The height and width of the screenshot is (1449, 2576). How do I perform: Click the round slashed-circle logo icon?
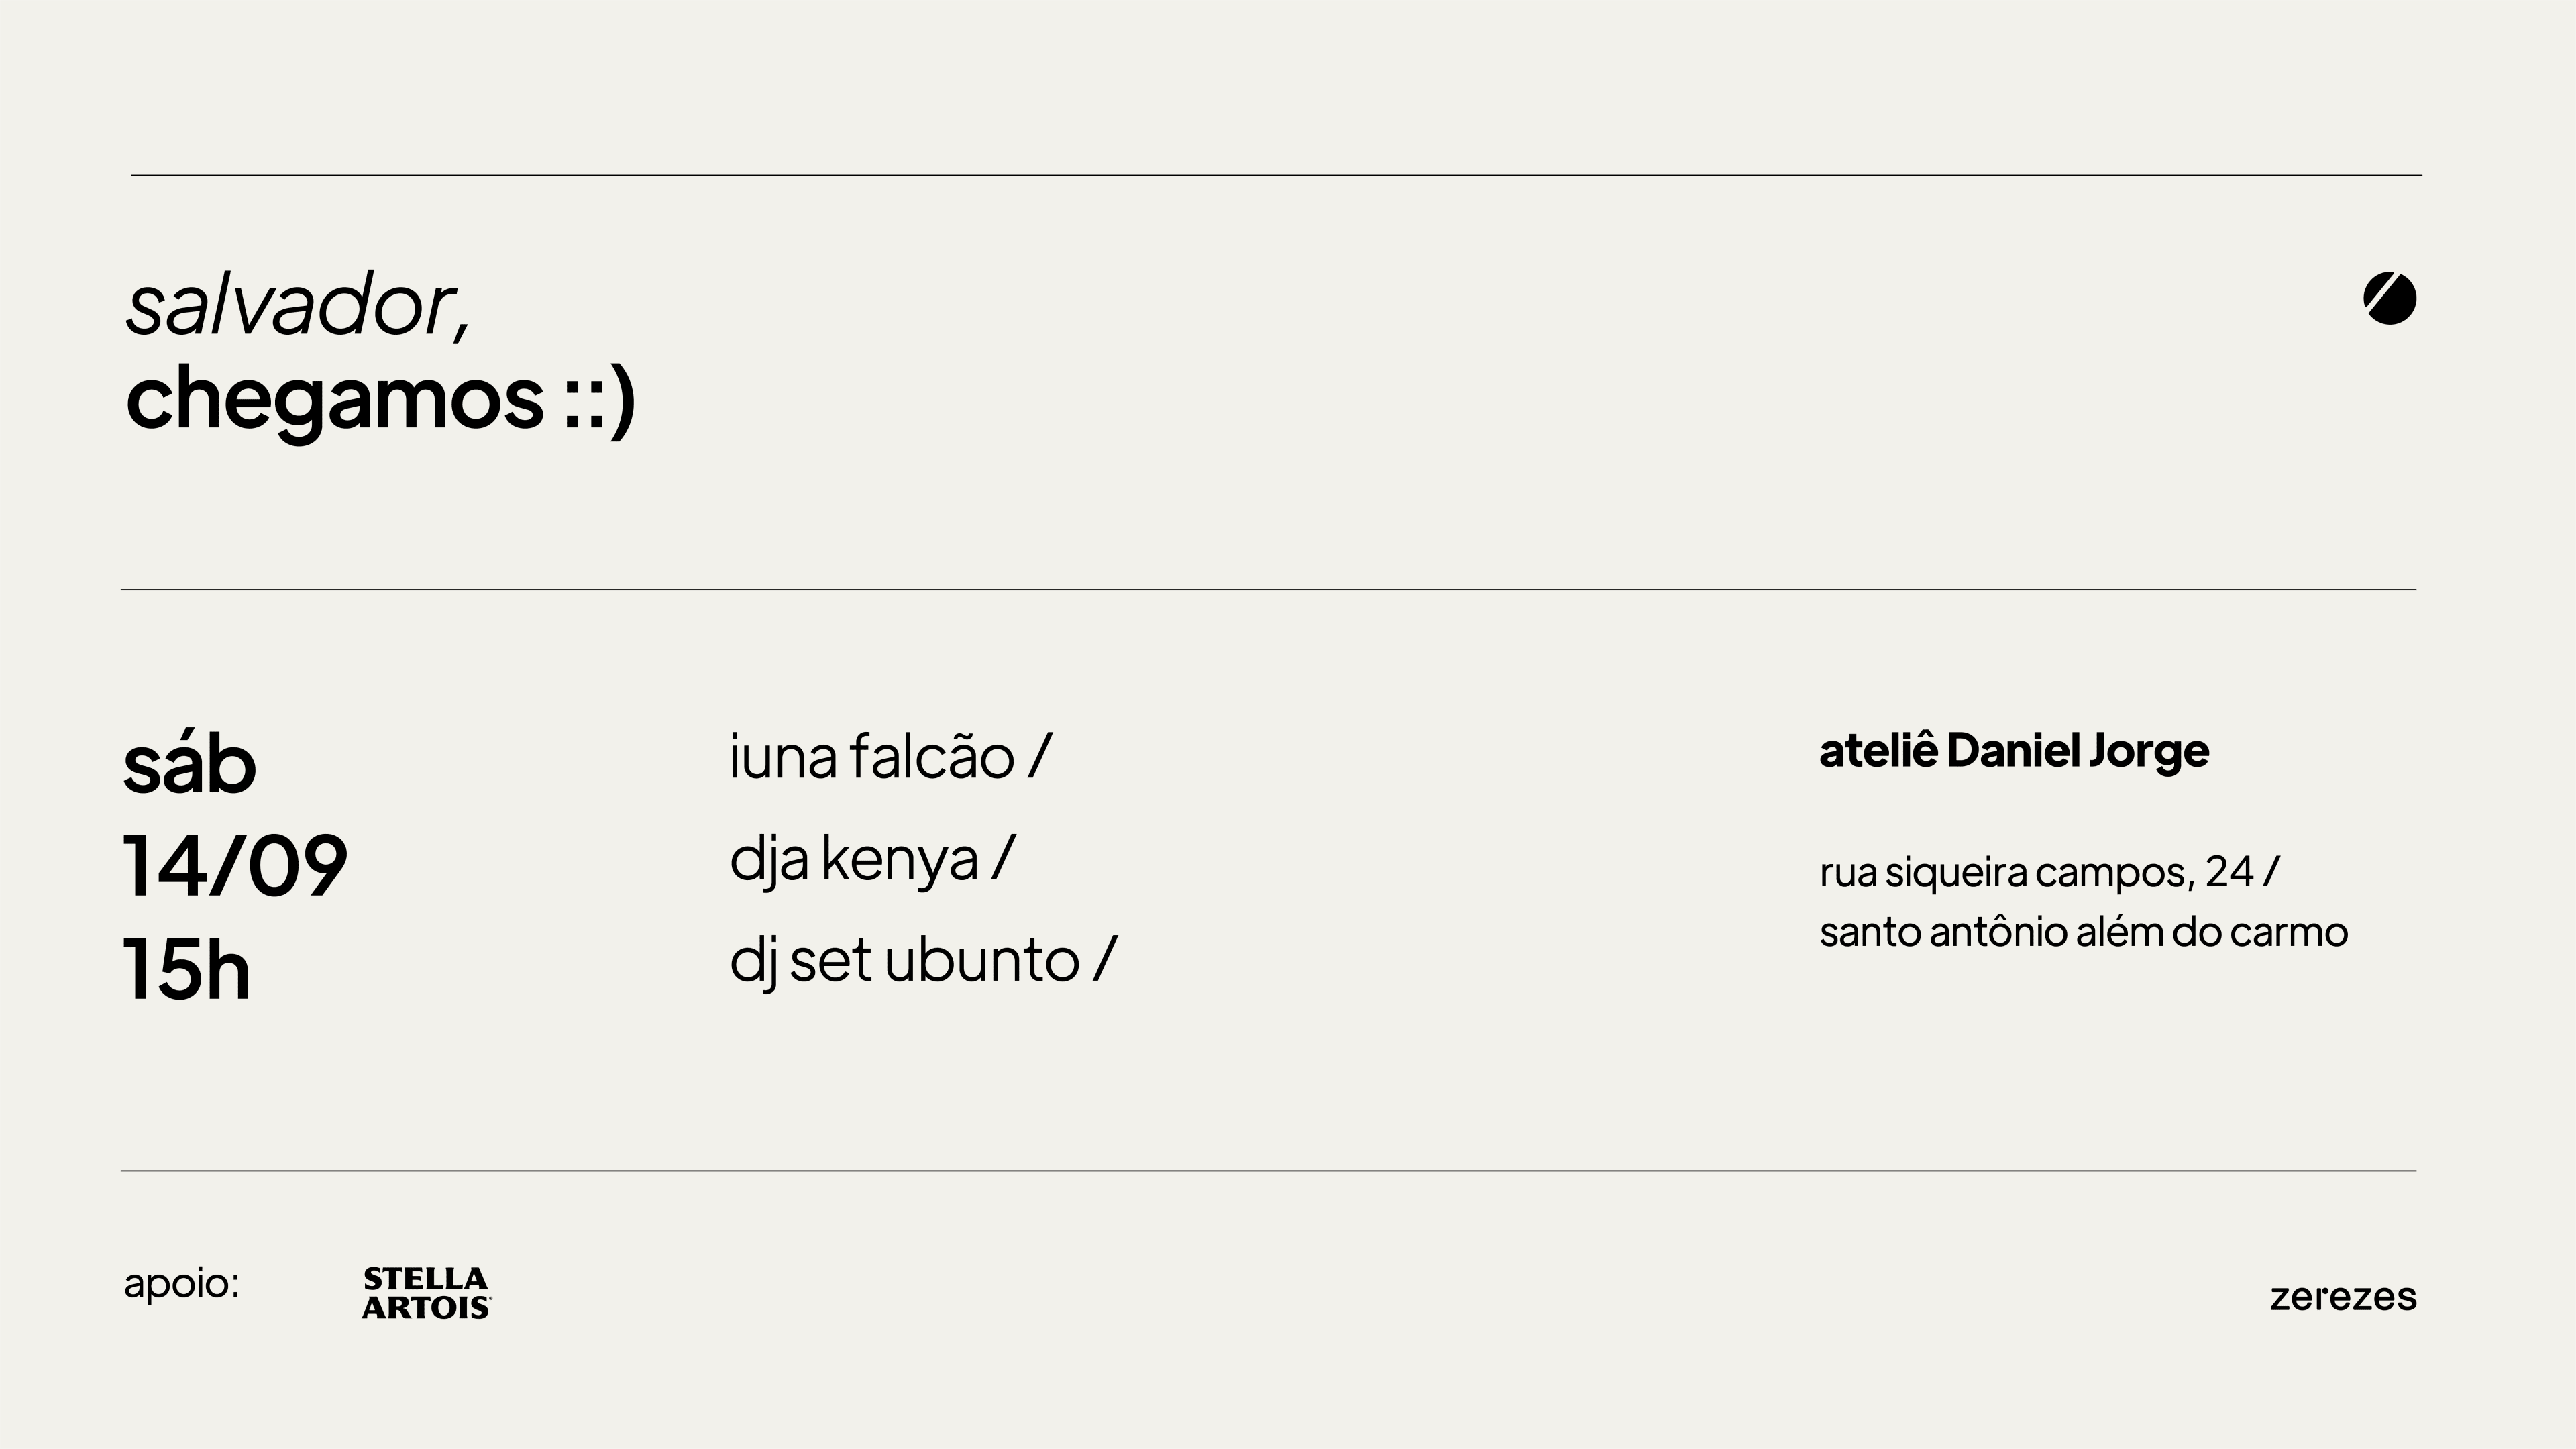pyautogui.click(x=2390, y=298)
